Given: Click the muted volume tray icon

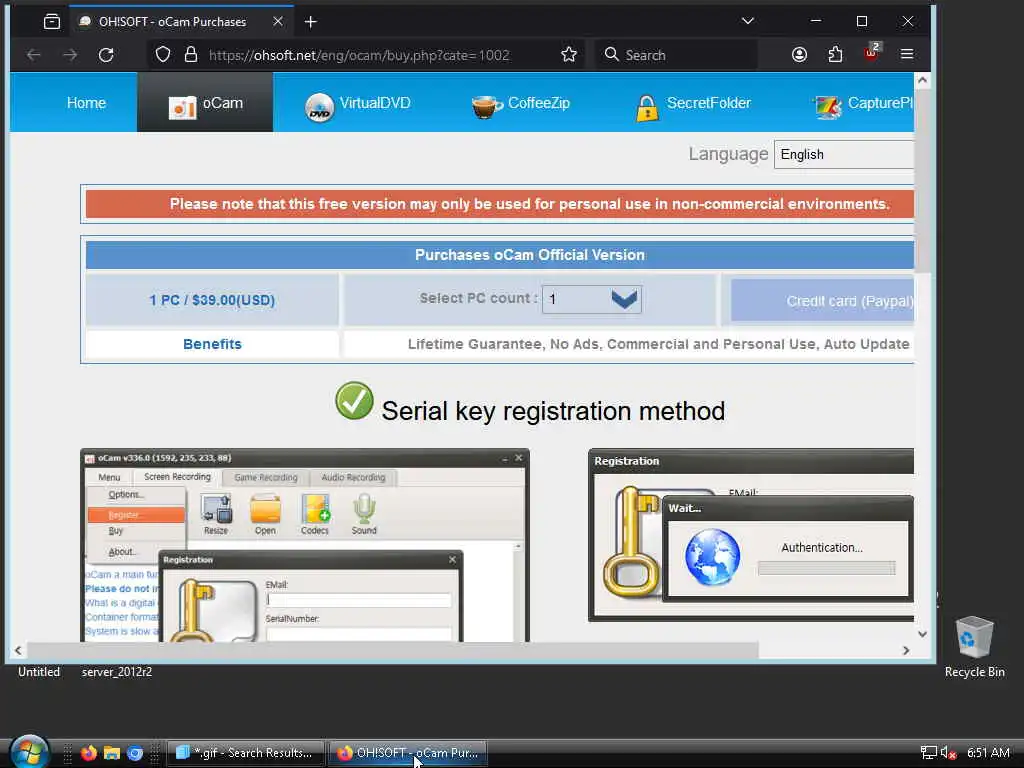Looking at the screenshot, I should (948, 753).
